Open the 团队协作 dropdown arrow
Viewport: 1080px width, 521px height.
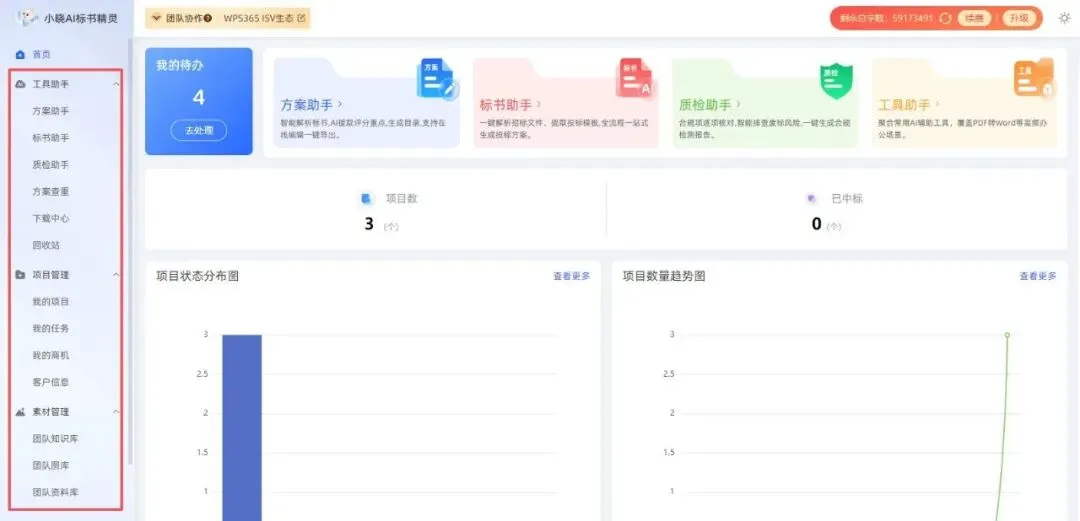click(156, 18)
